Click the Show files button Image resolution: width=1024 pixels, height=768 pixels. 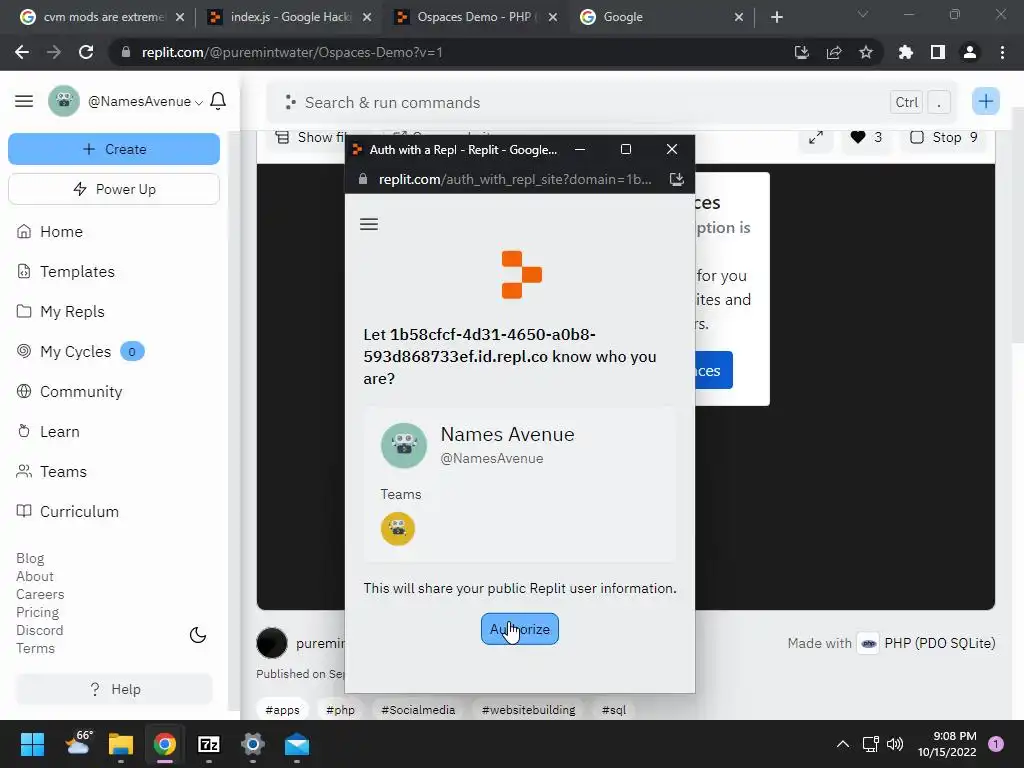click(312, 137)
